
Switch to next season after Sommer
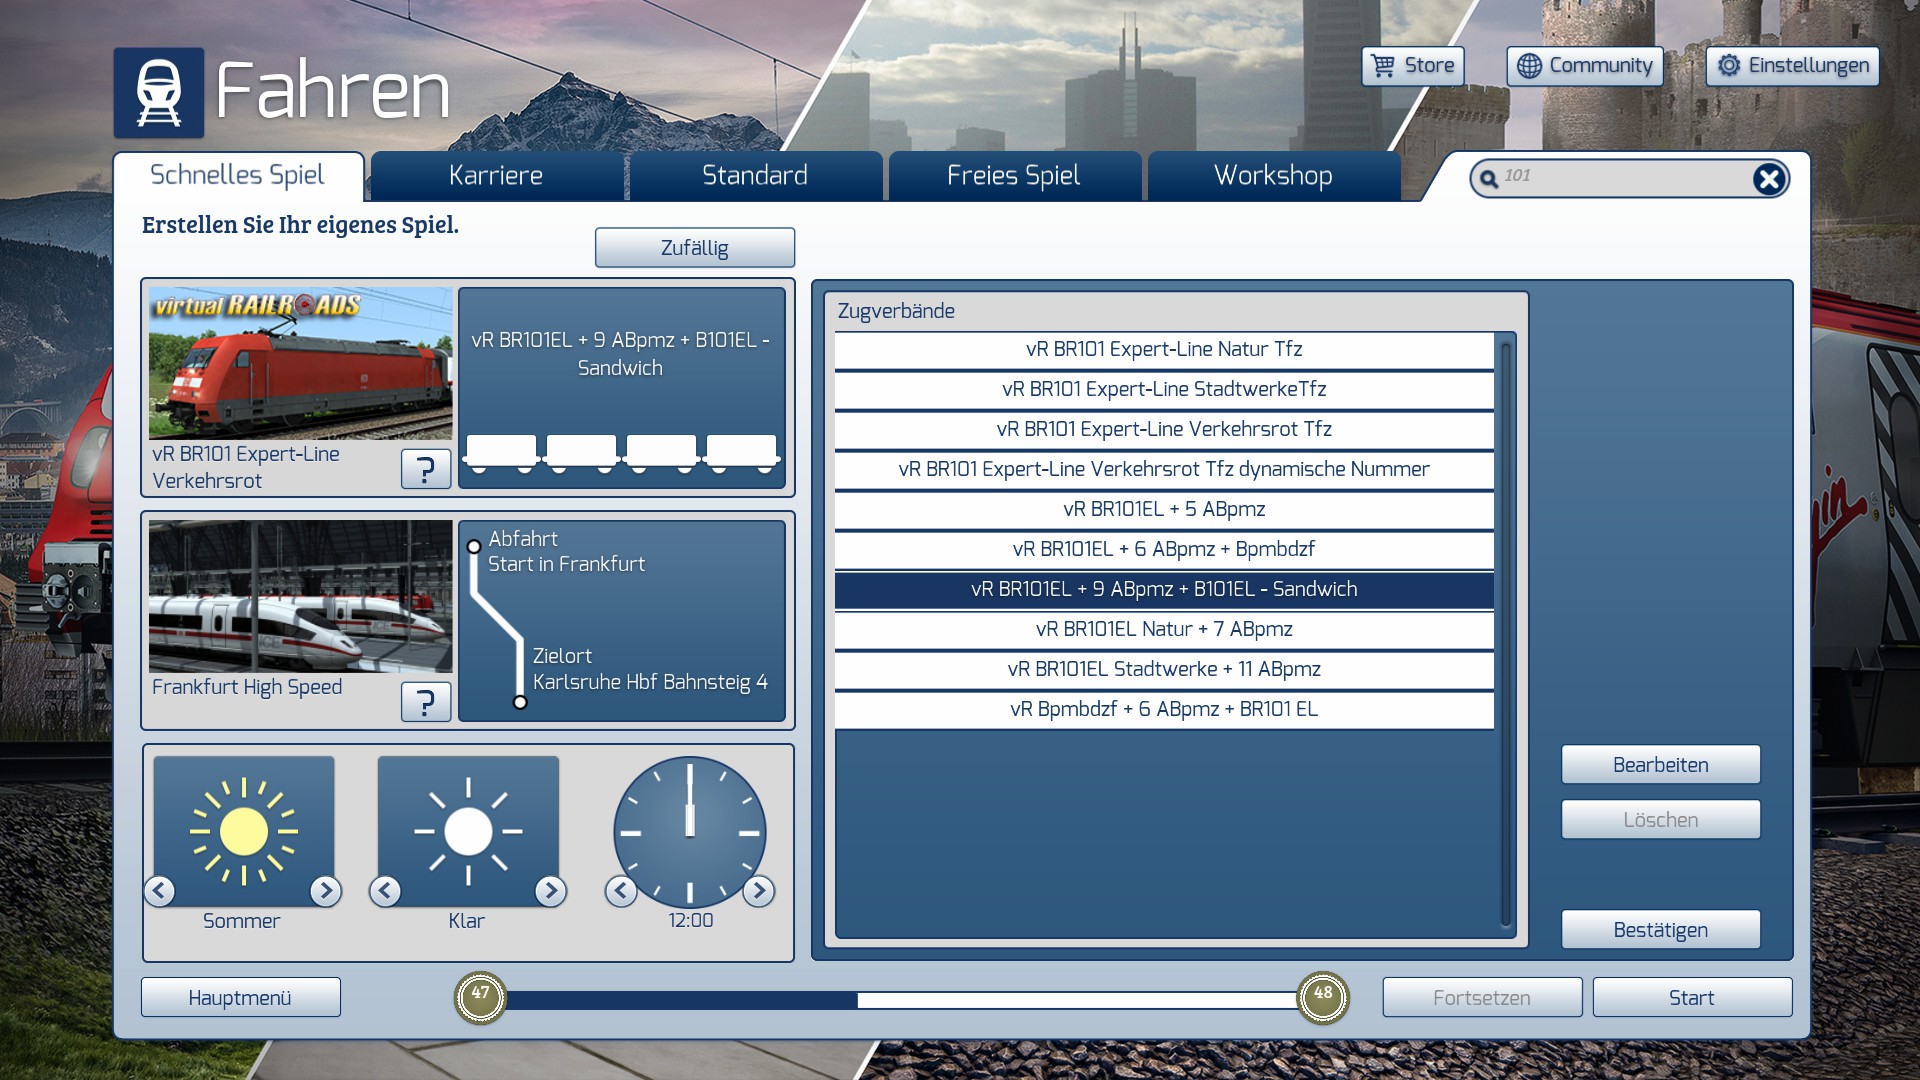(325, 890)
